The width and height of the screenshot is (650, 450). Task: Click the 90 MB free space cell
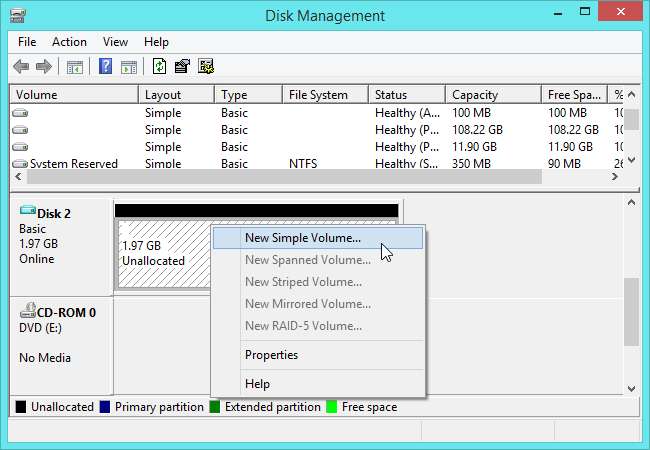coord(564,164)
